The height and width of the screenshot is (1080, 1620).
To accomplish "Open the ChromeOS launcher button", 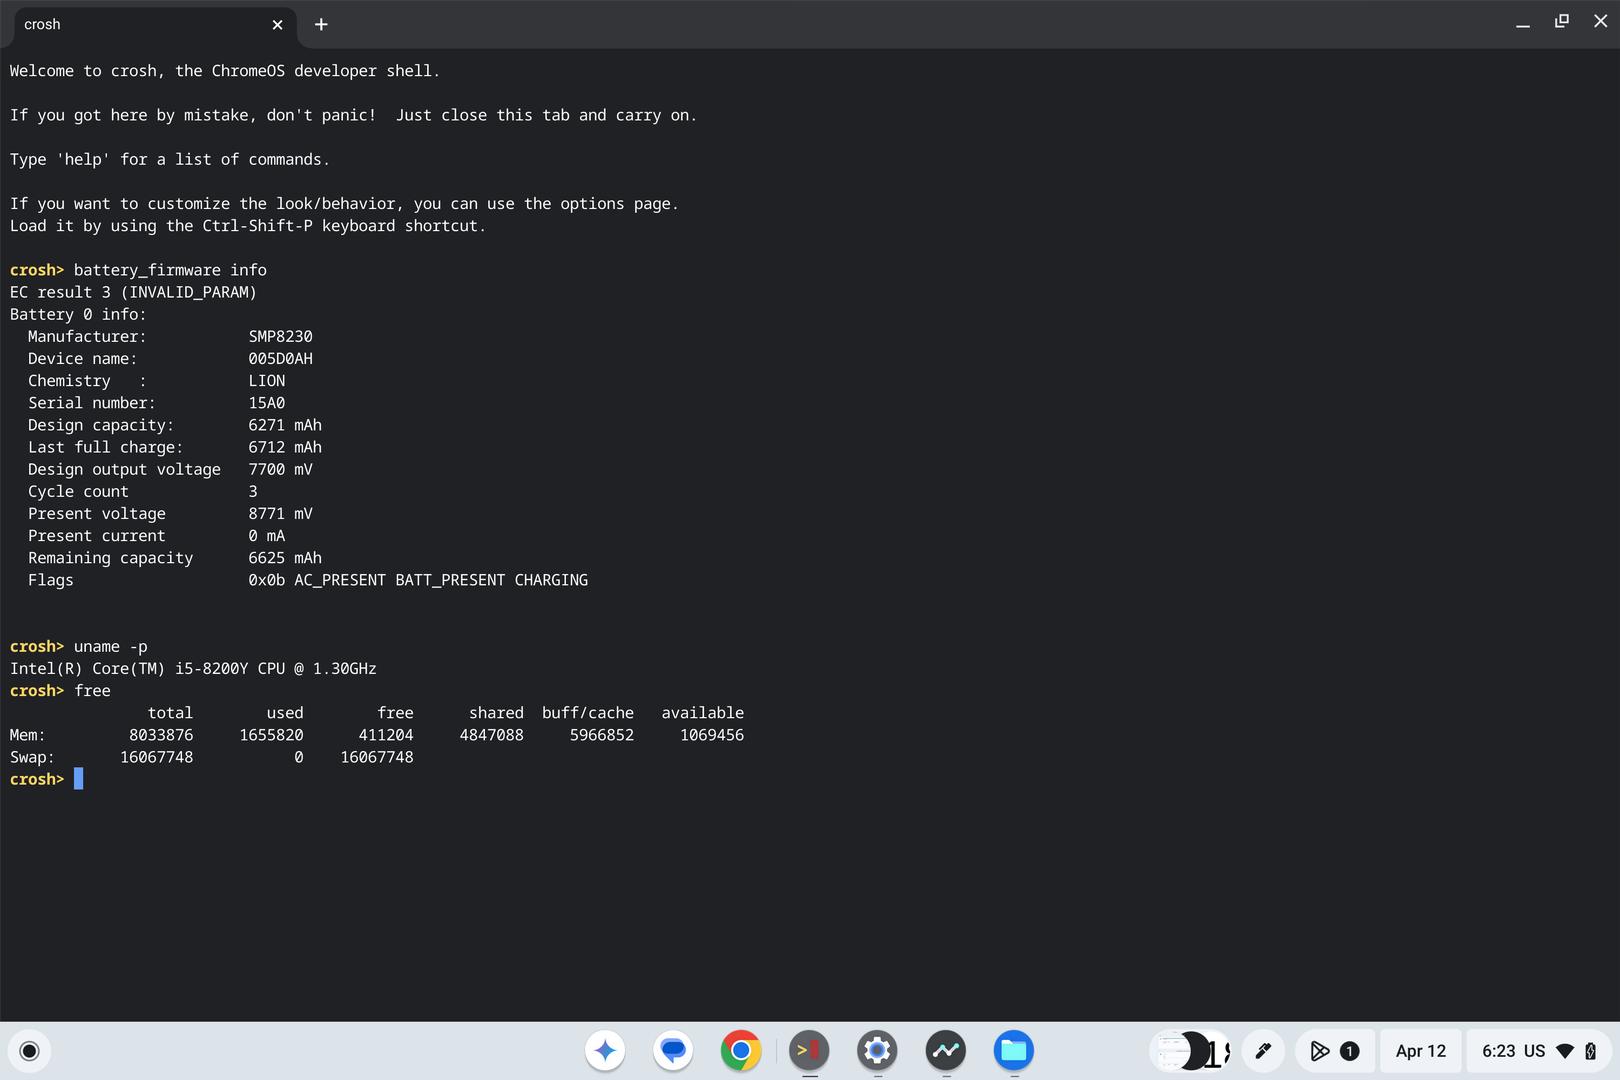I will [29, 1051].
